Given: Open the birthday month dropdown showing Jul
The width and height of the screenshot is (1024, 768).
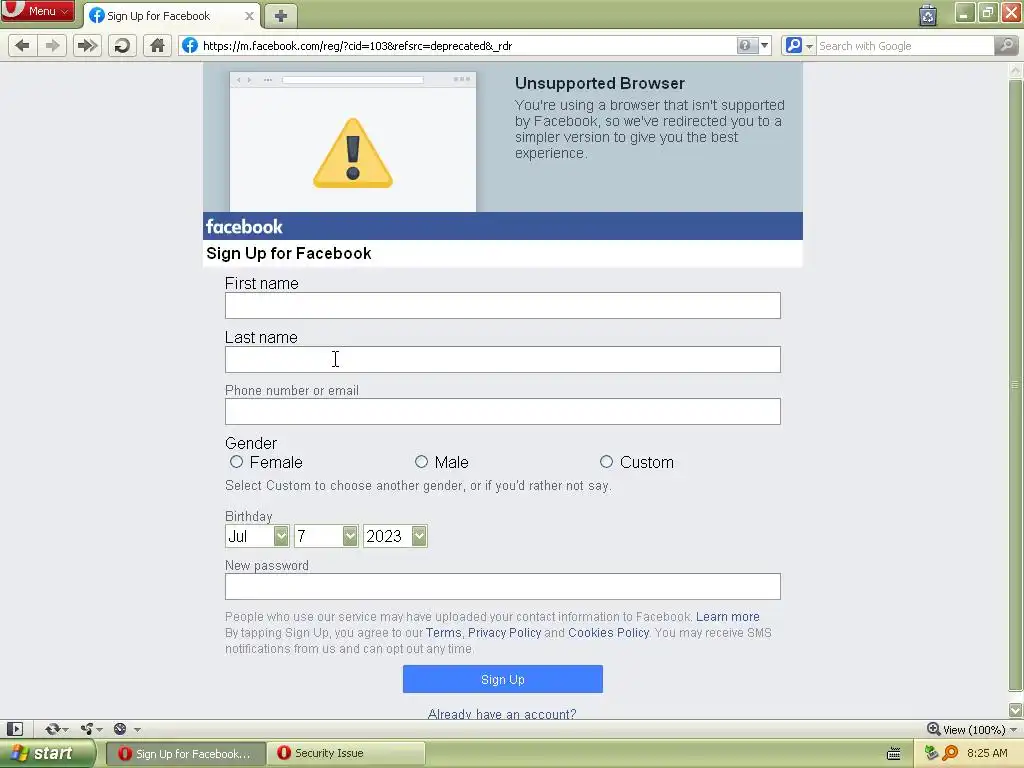Looking at the screenshot, I should click(x=257, y=536).
